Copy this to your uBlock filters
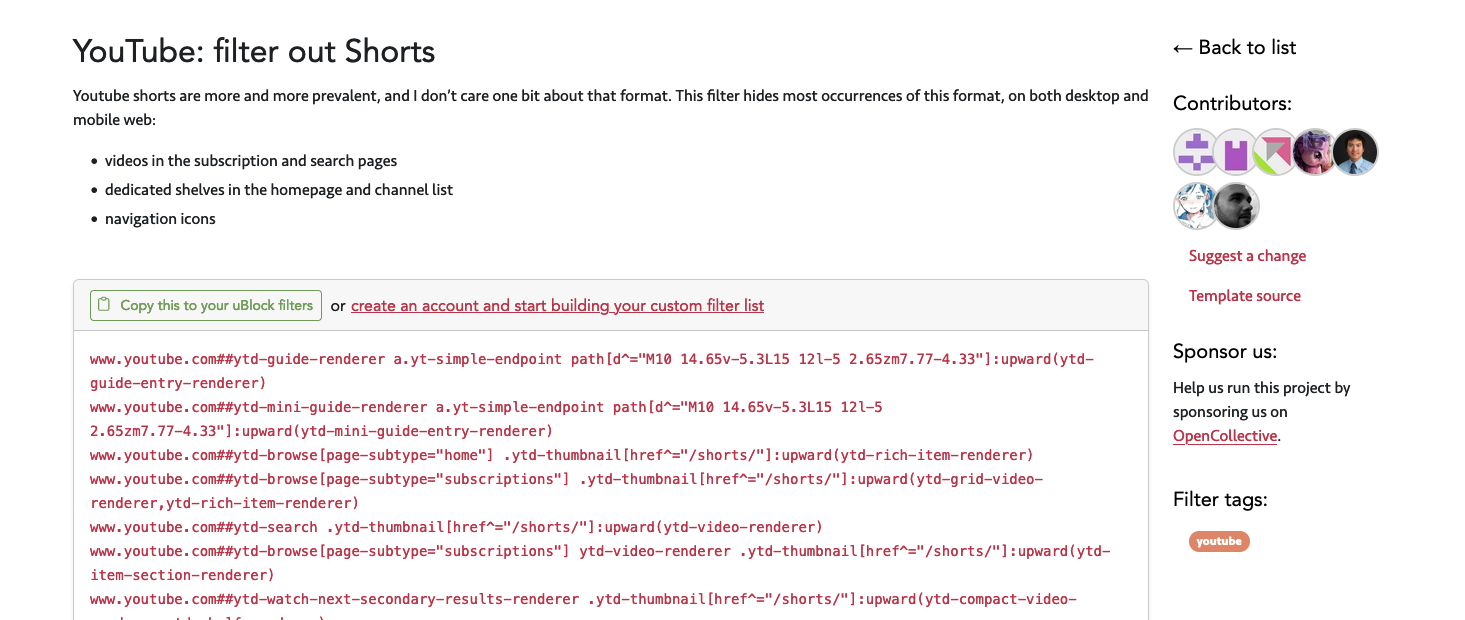The height and width of the screenshot is (620, 1465). (x=206, y=305)
